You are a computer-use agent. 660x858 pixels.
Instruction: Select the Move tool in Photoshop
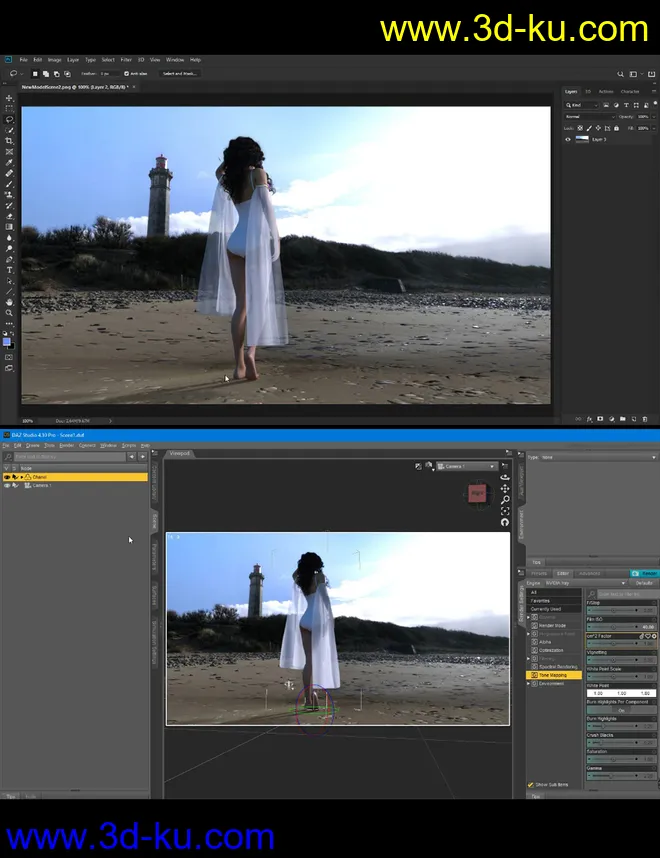coord(10,98)
